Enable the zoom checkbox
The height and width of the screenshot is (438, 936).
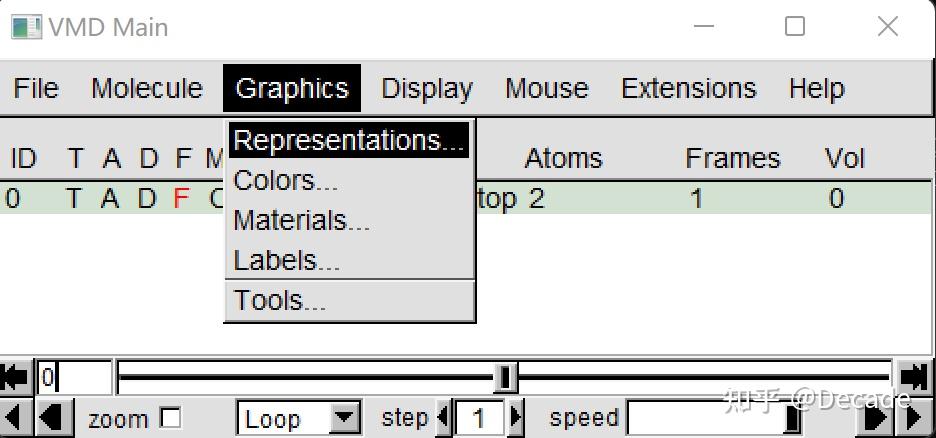[x=171, y=417]
